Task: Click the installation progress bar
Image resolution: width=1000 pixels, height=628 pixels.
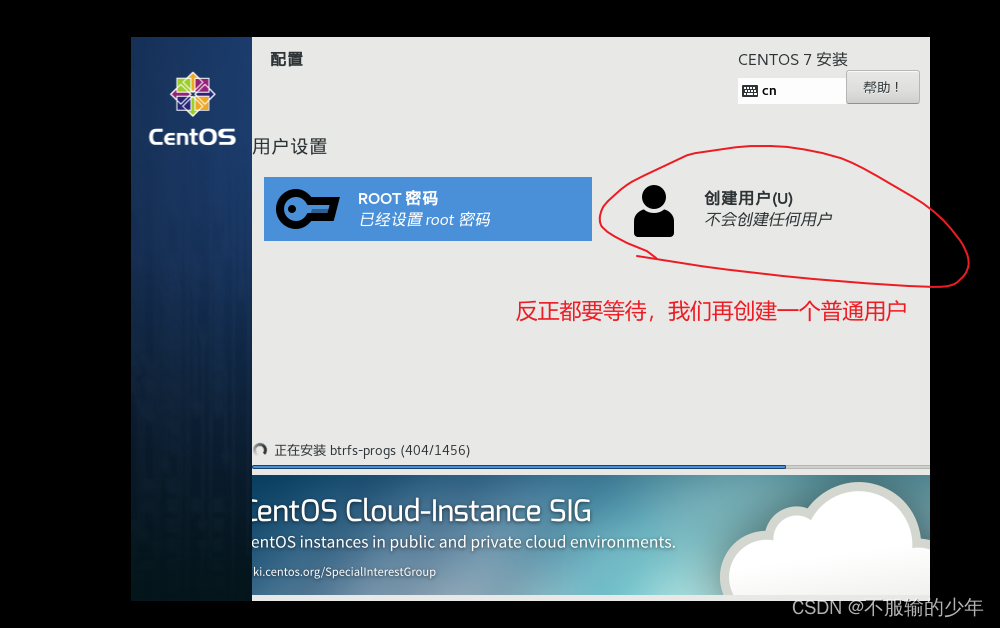Action: coord(591,467)
